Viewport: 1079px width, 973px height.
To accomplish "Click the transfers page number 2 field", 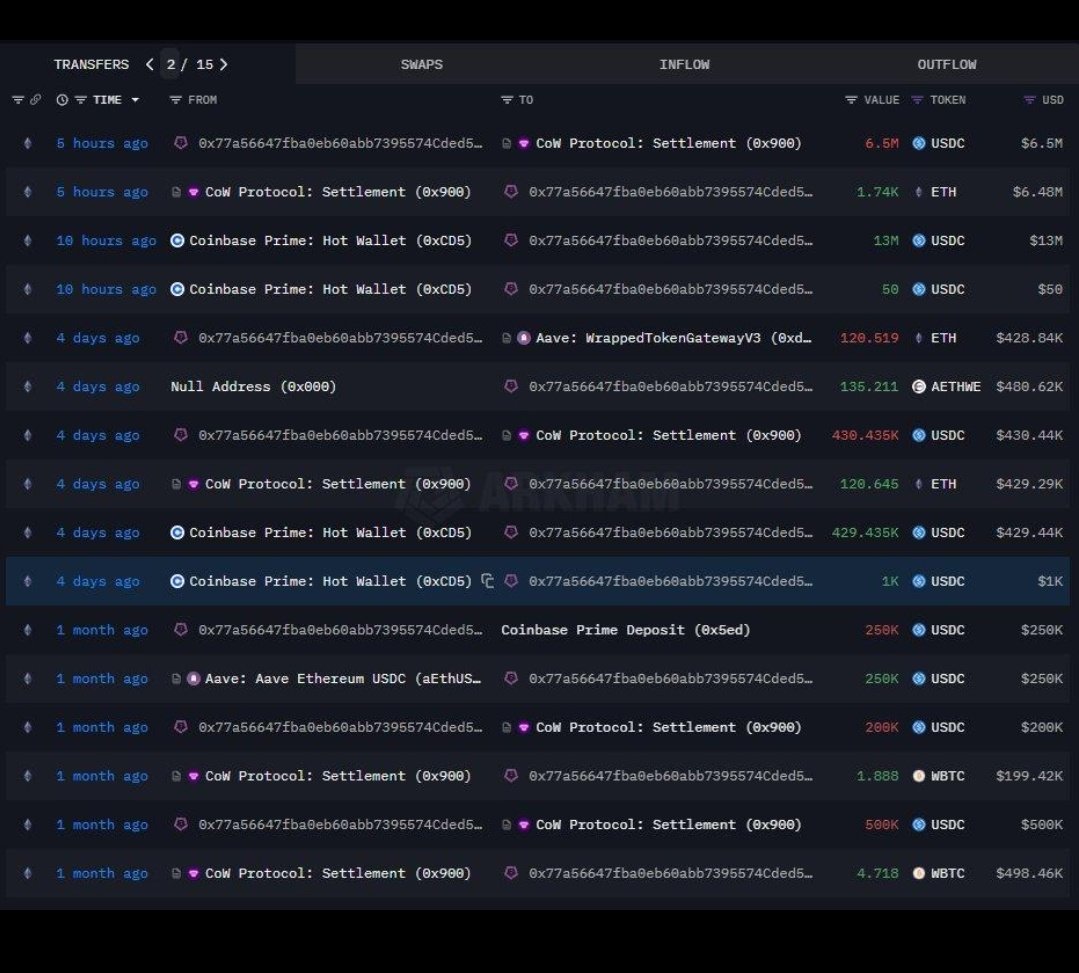I will point(170,64).
